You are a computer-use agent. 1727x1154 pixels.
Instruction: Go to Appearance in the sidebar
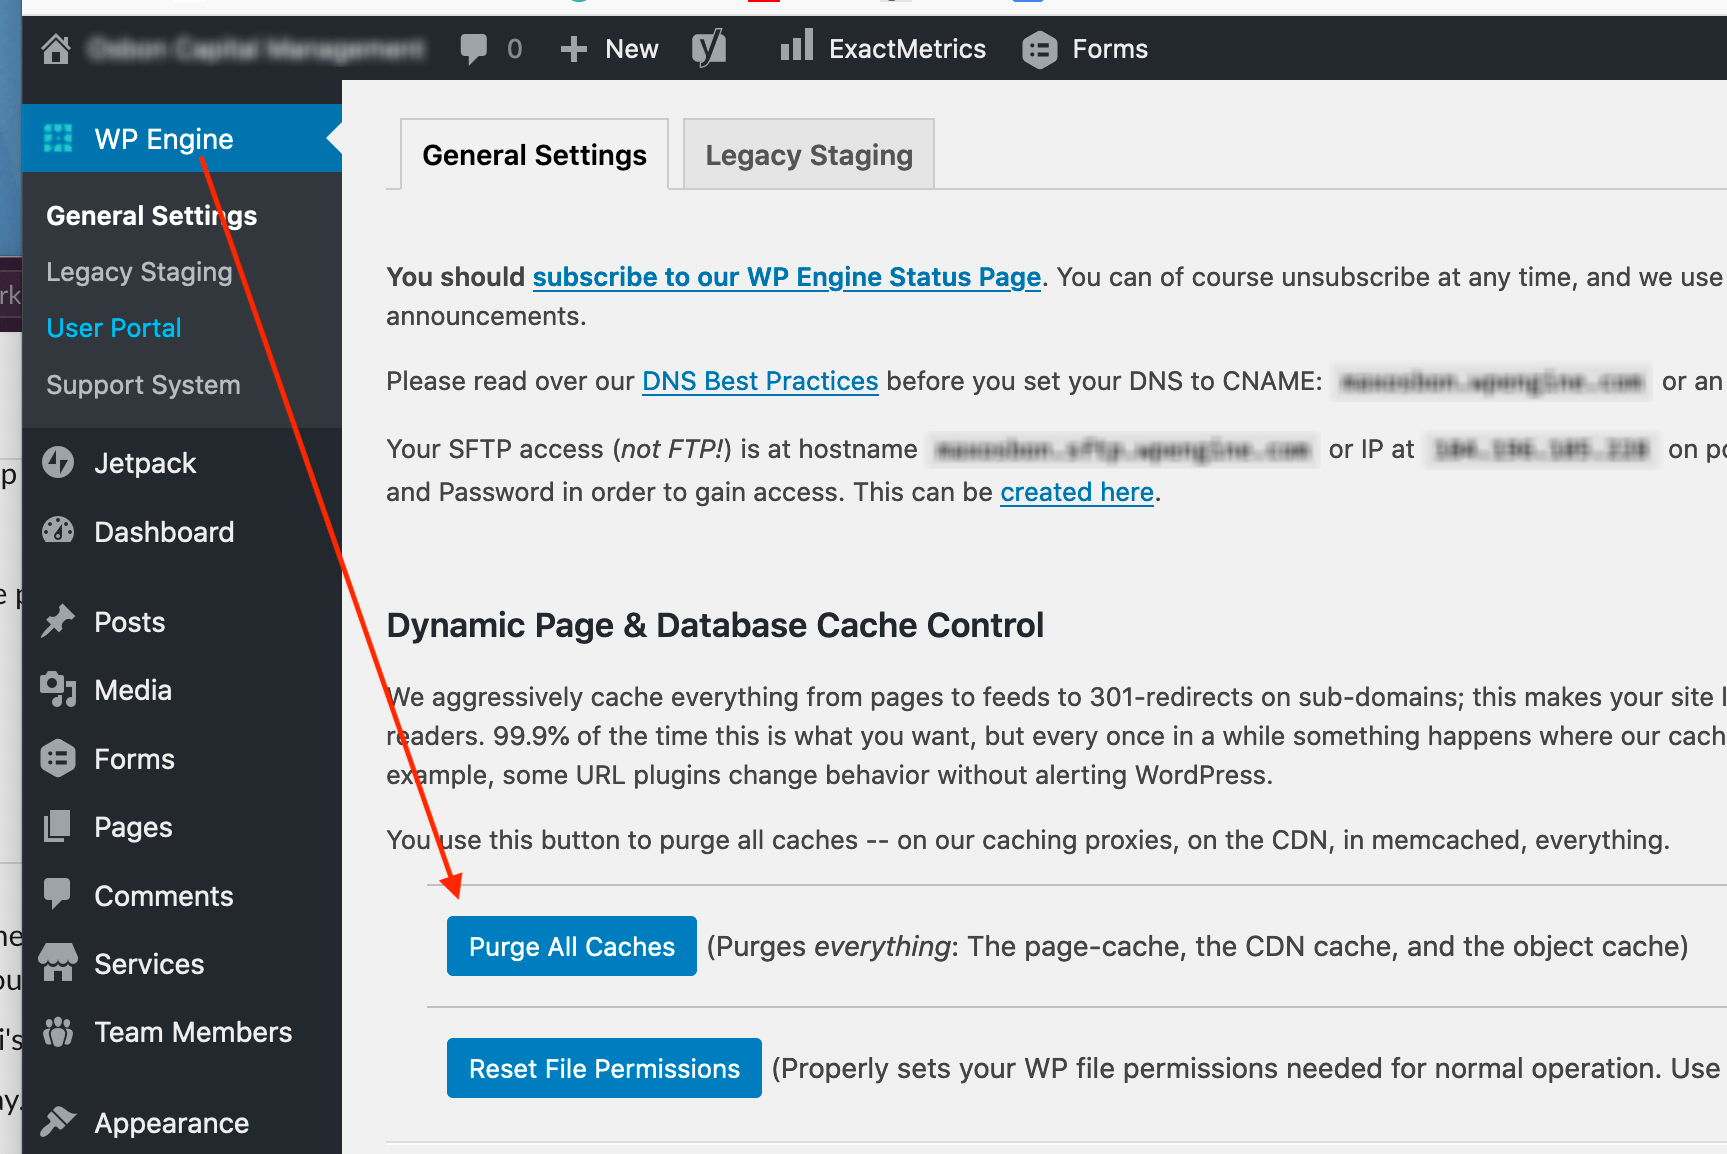[172, 1123]
